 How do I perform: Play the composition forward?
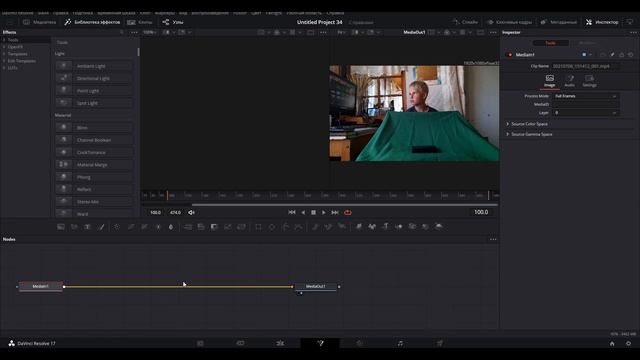coord(324,212)
